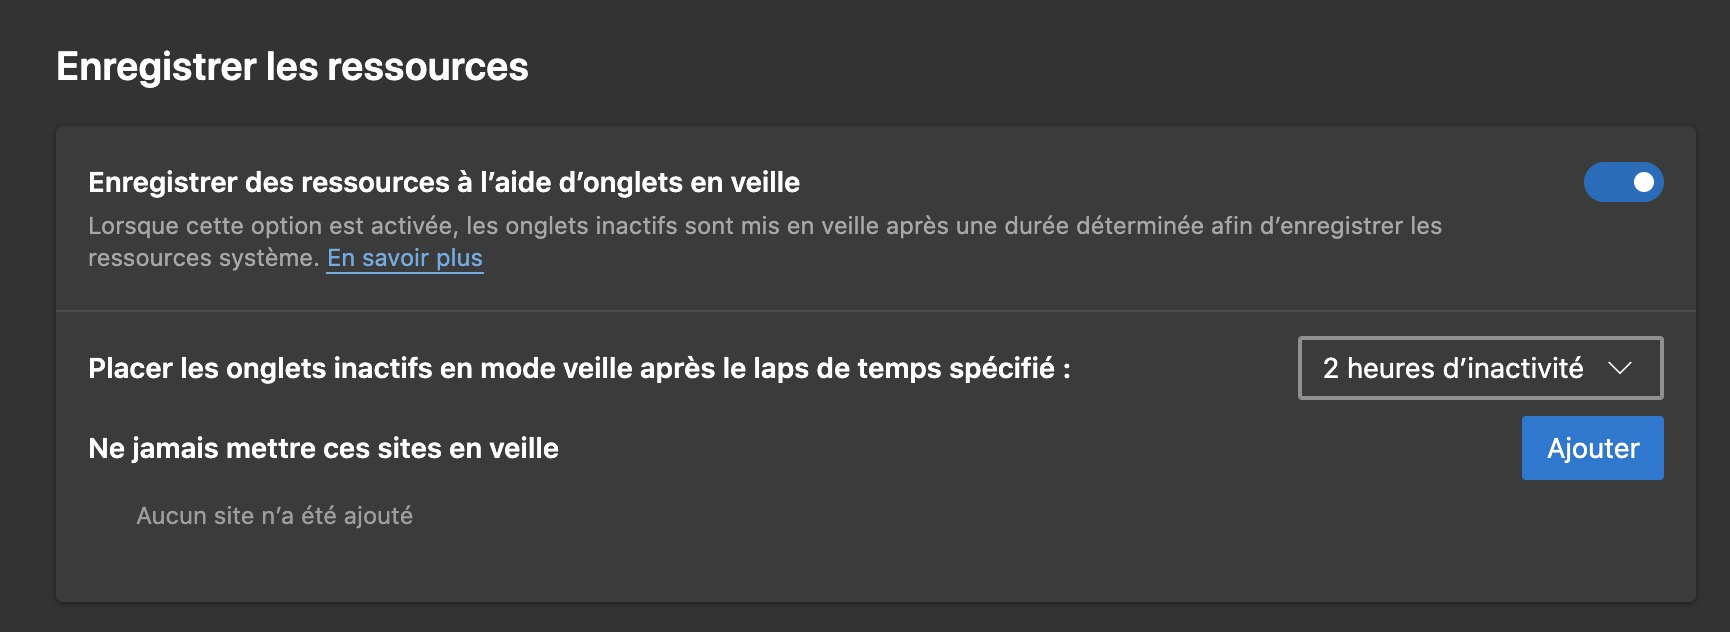
Task: Click the 'Placer les onglets inactifs' setting label
Action: click(578, 368)
